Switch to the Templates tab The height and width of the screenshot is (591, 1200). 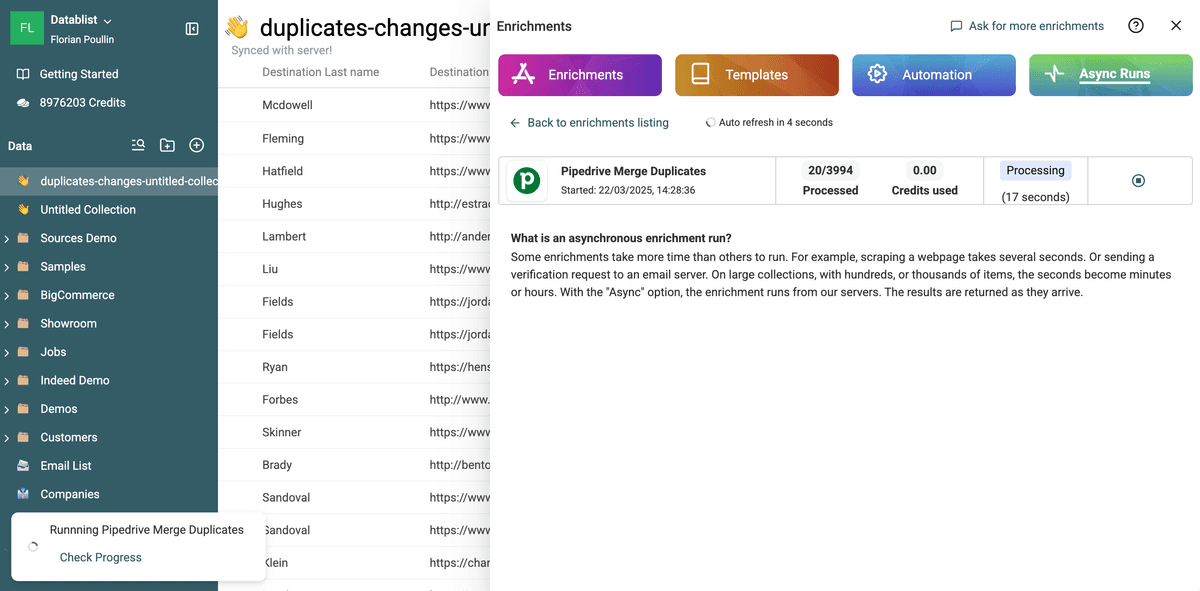(757, 75)
